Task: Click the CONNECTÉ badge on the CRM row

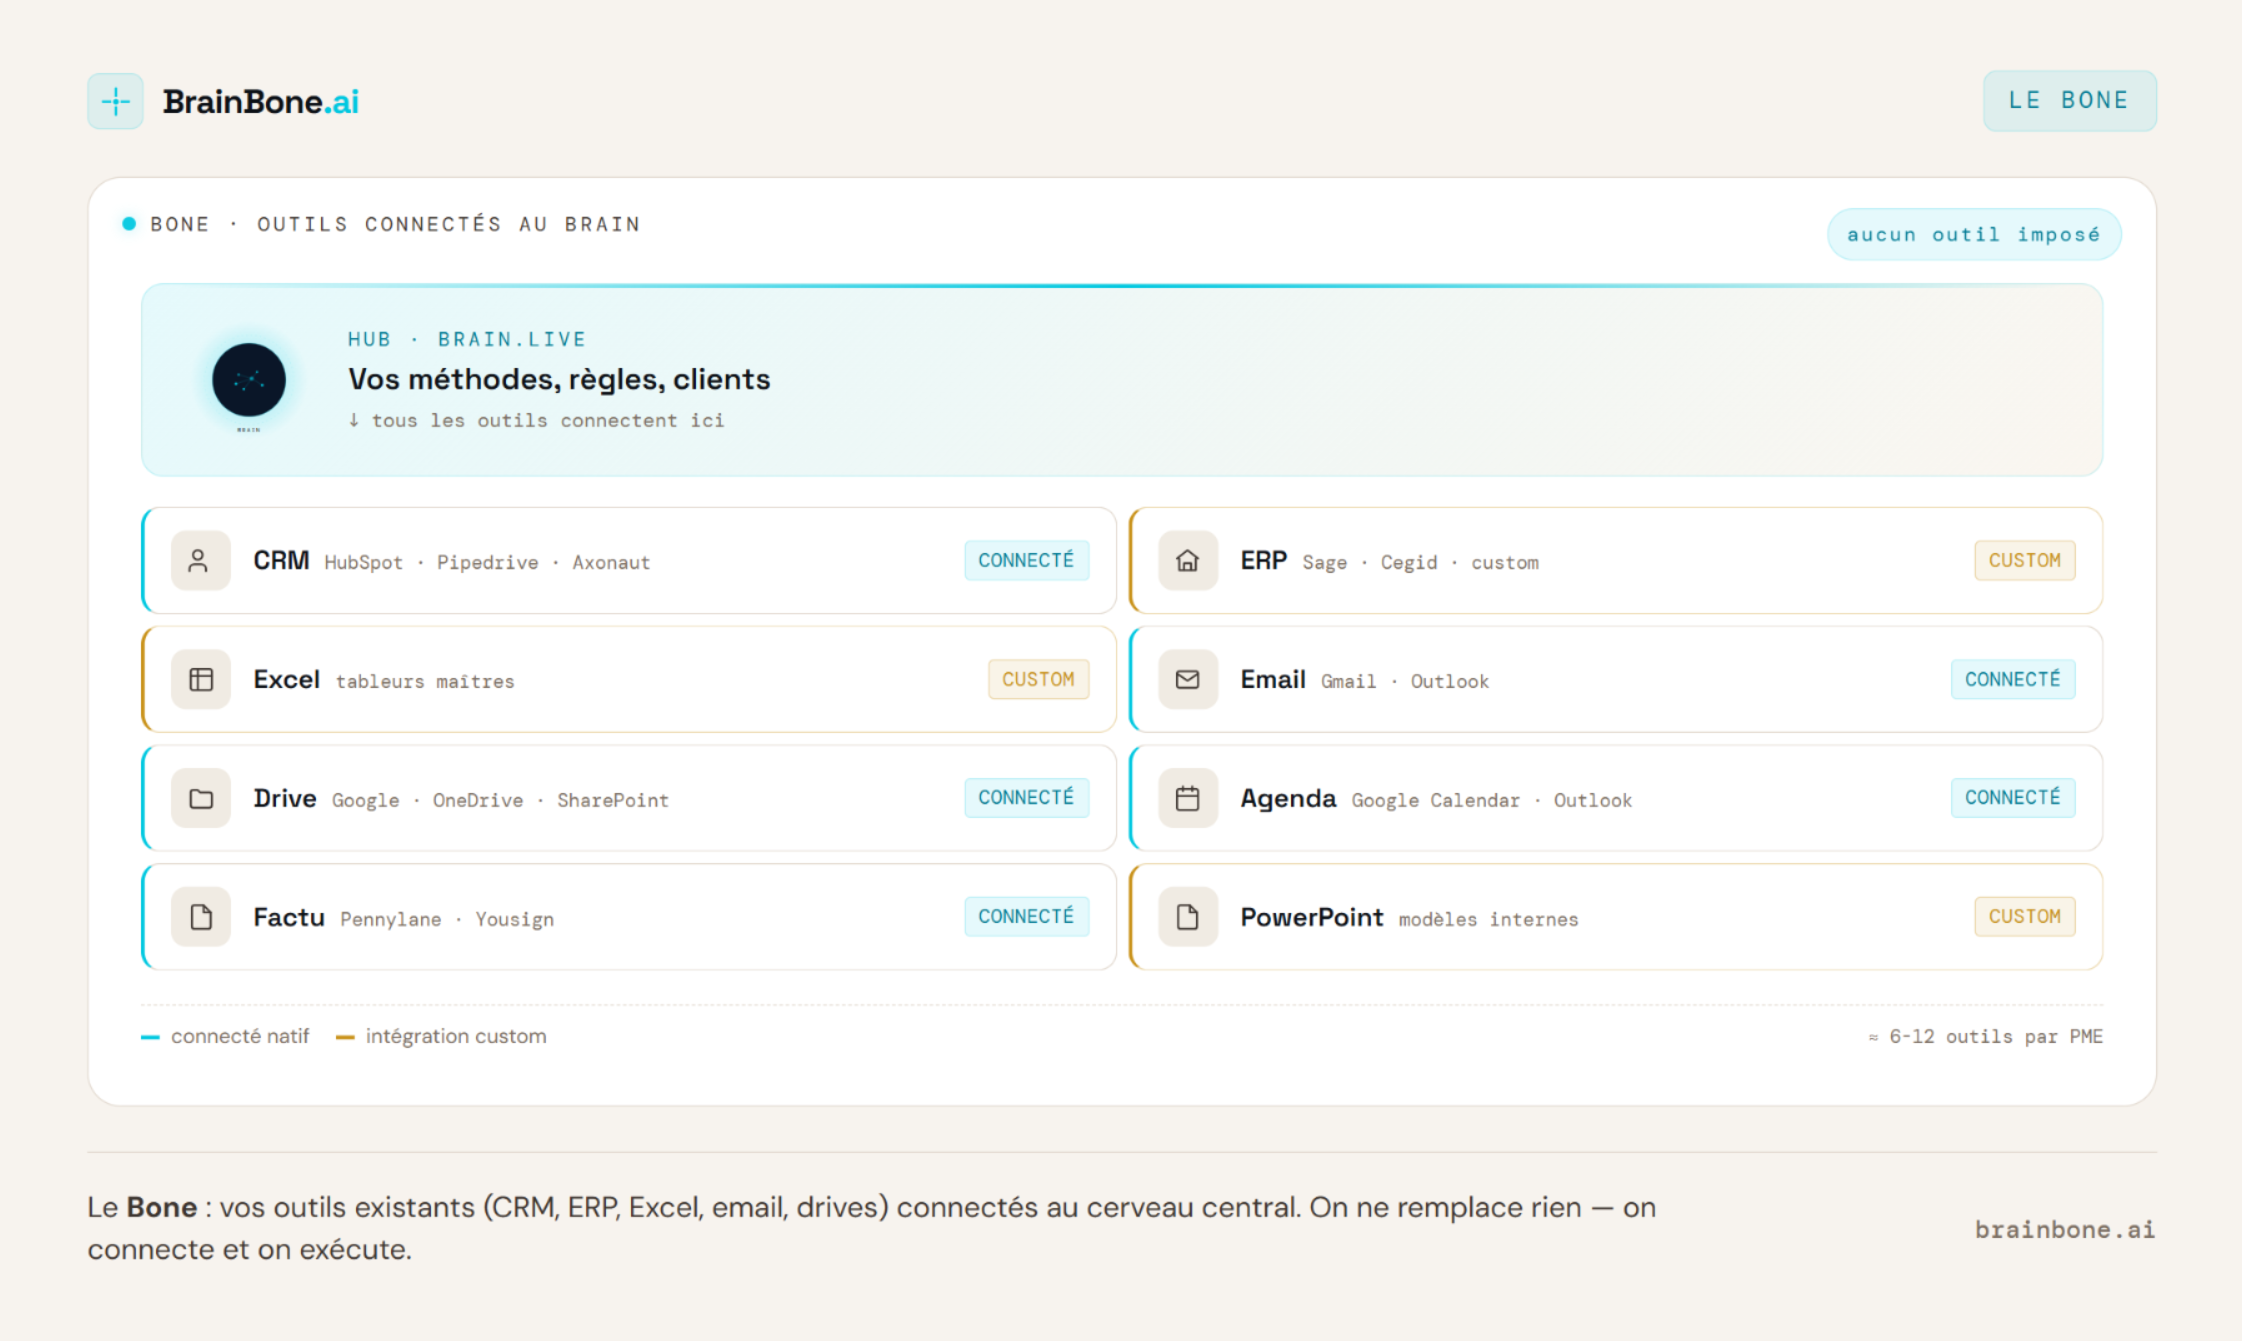Action: 1026,560
